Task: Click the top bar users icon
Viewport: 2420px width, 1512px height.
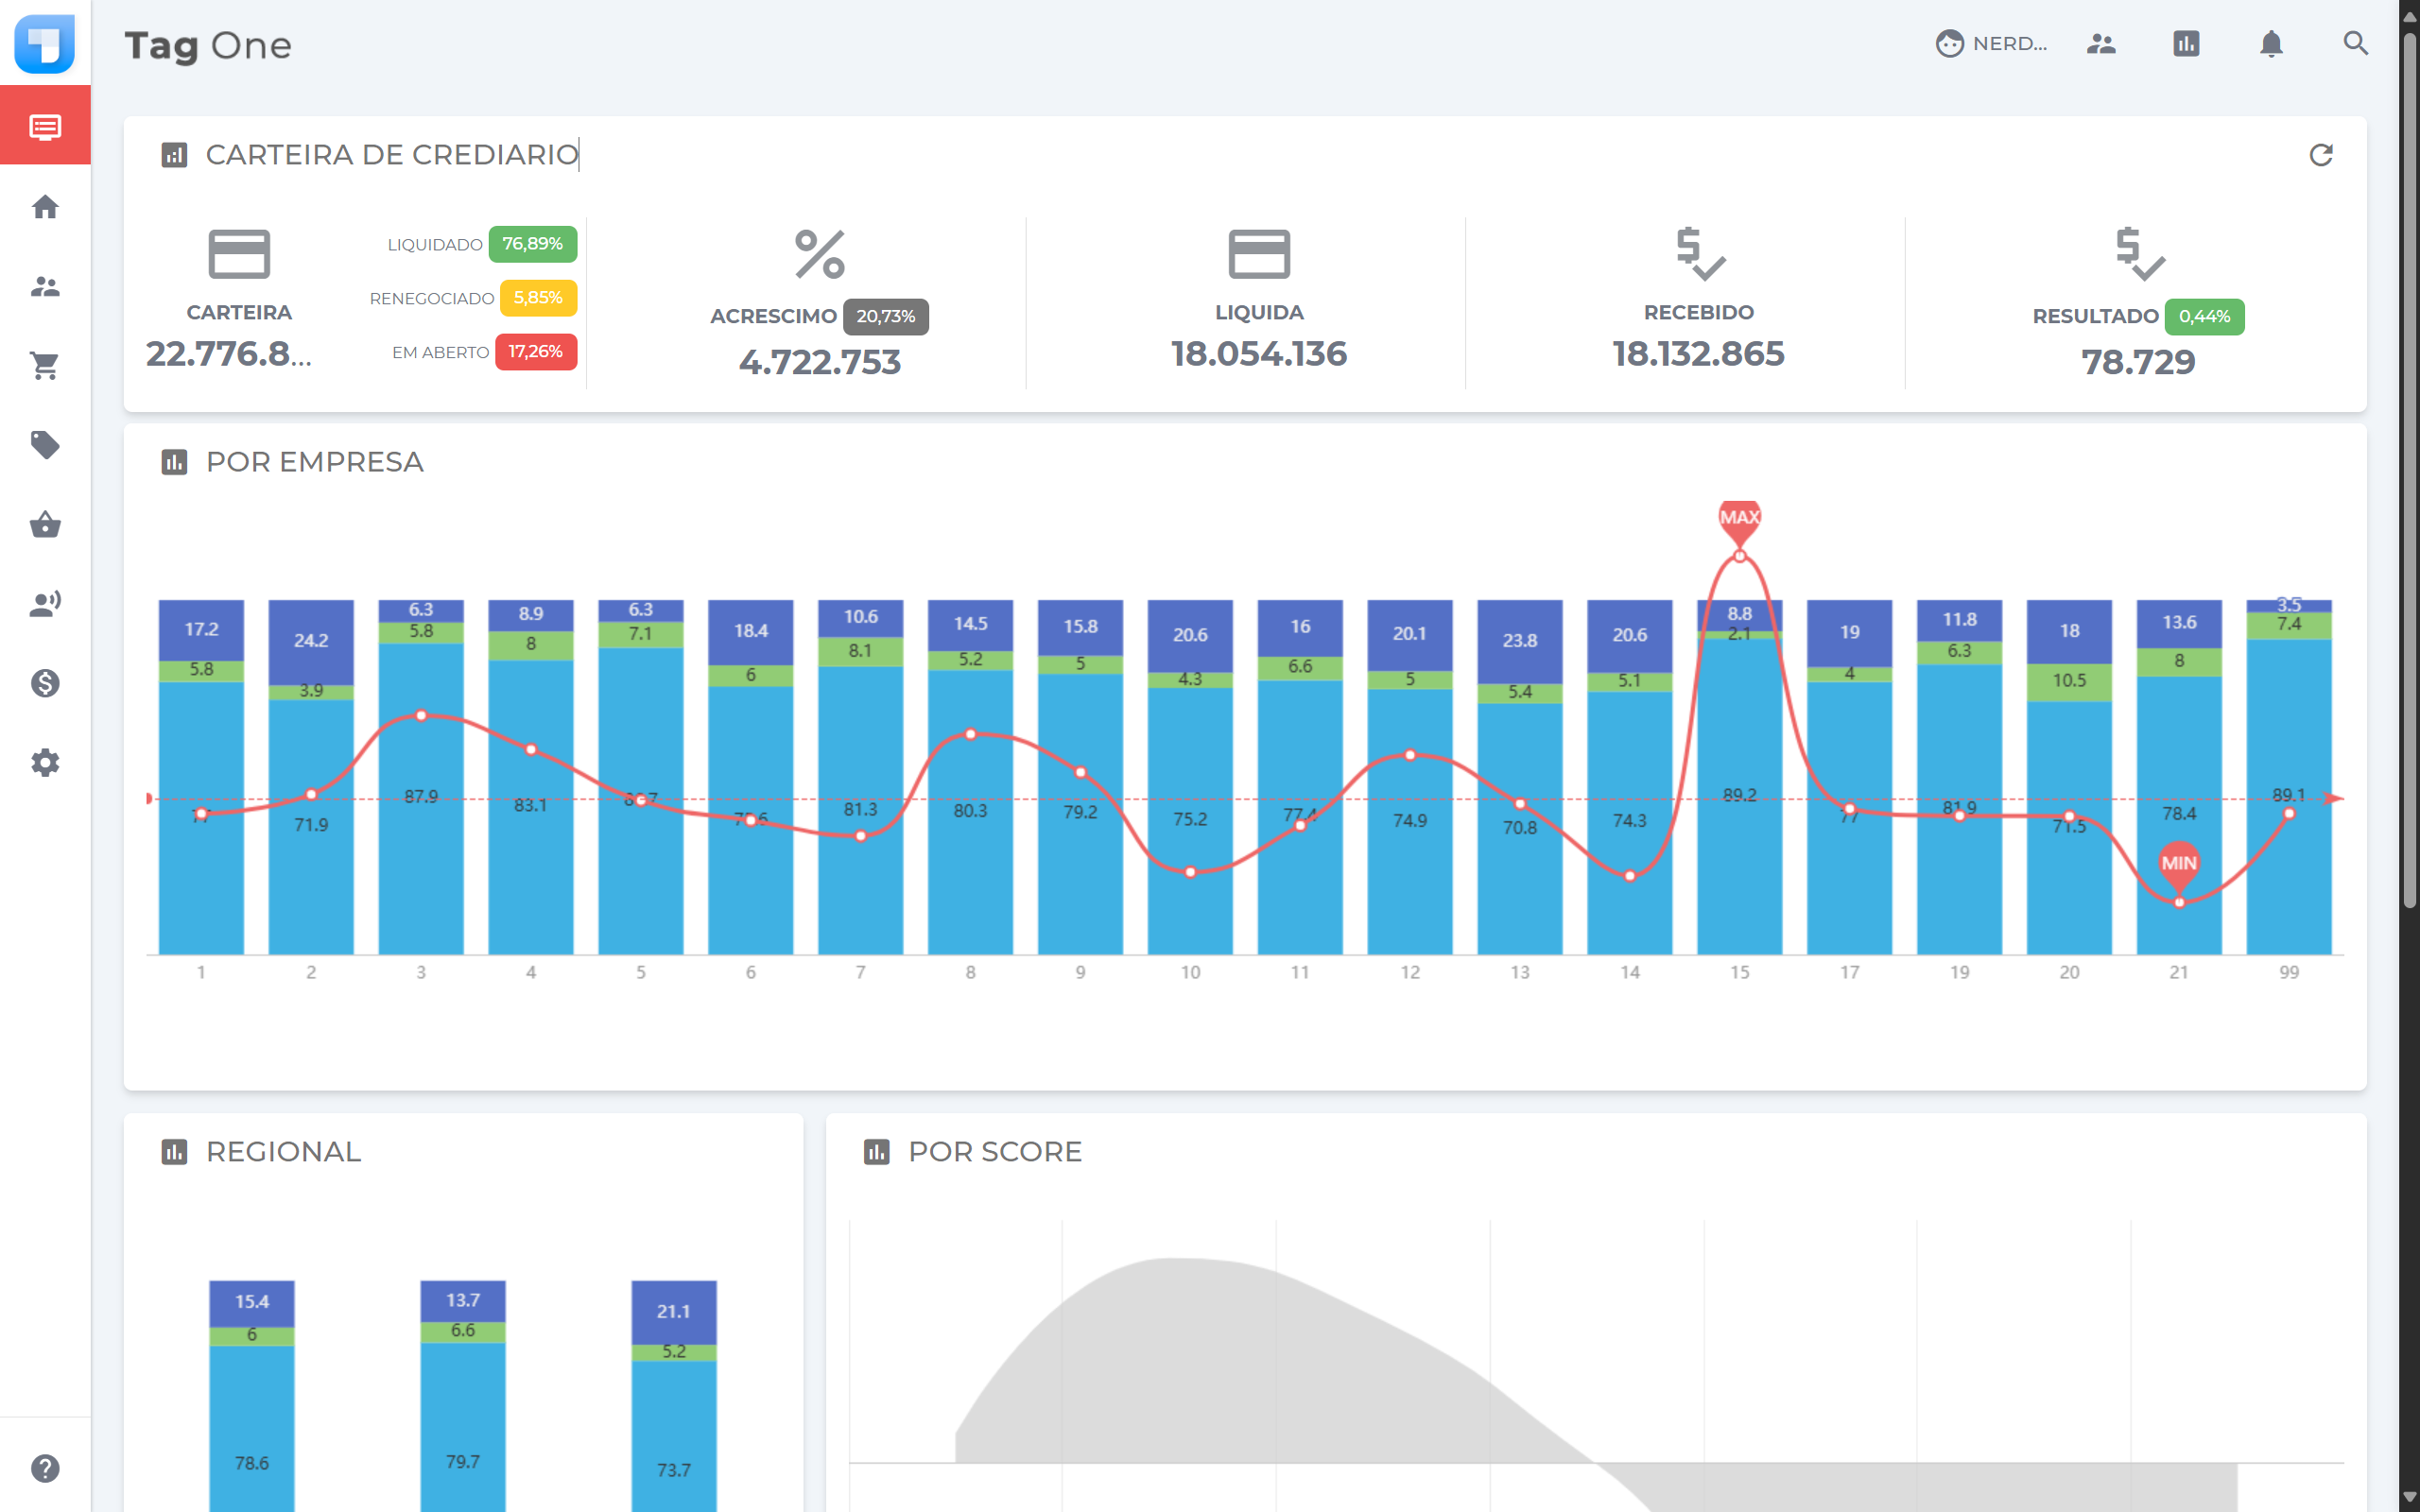Action: [2101, 44]
